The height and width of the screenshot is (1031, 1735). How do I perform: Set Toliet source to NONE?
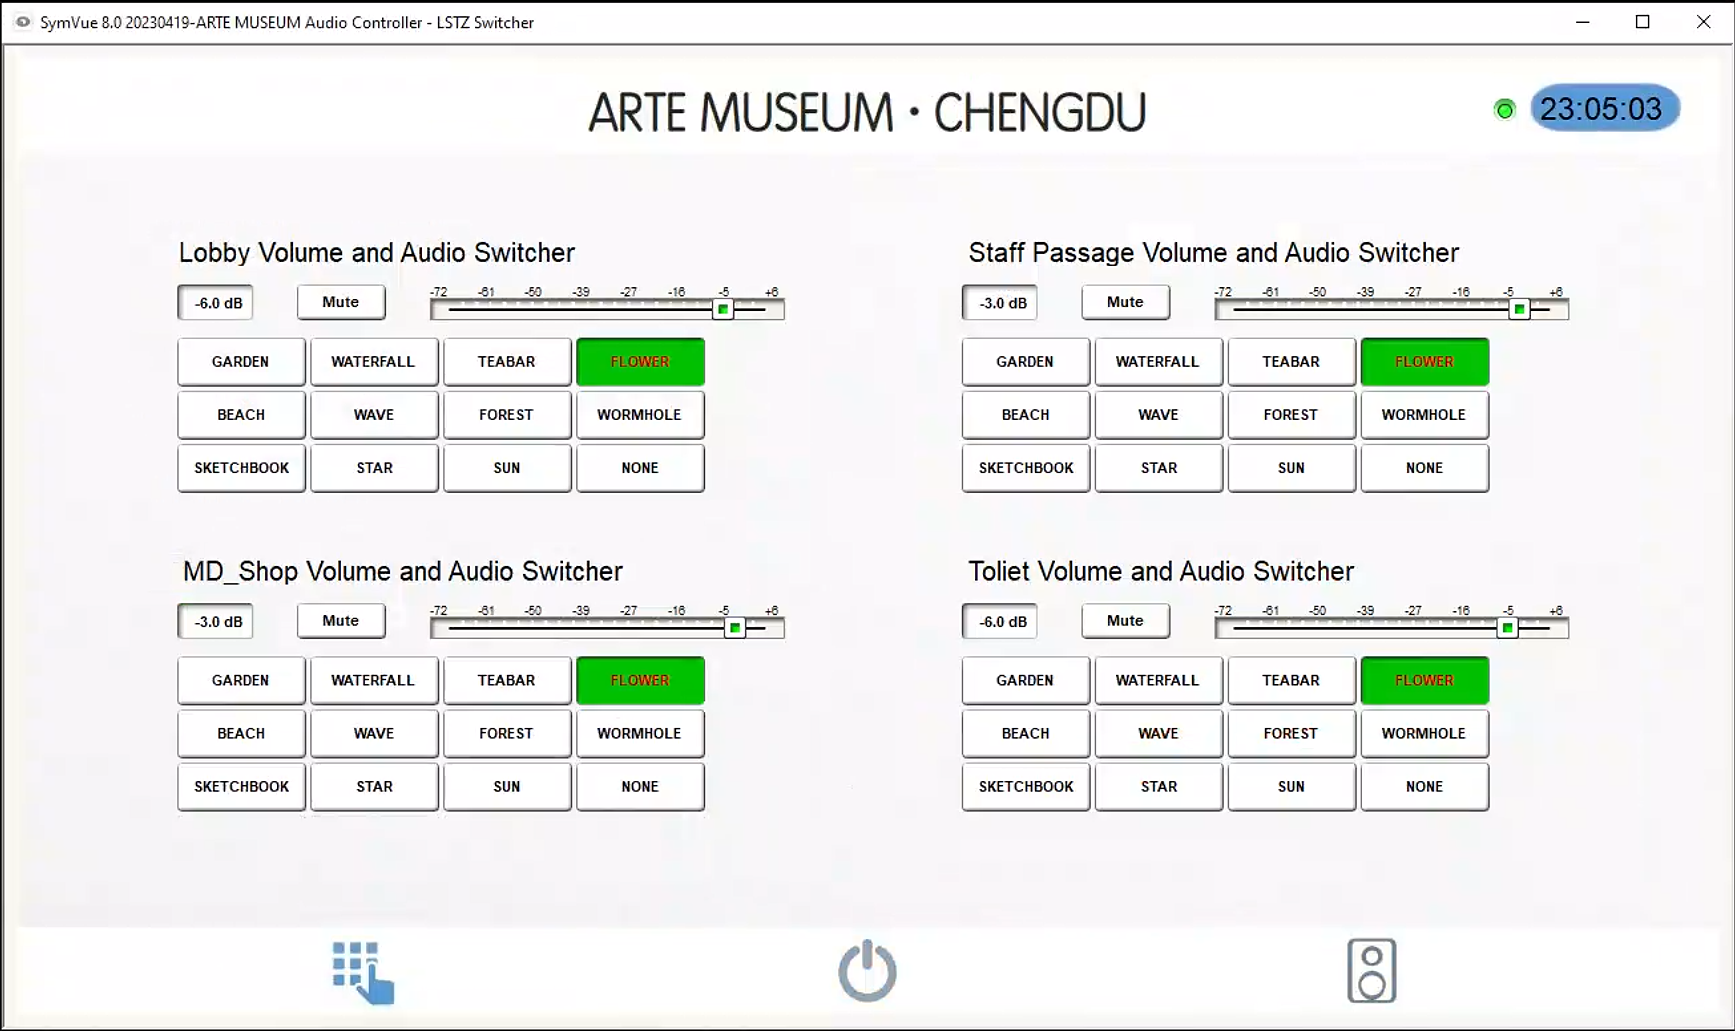(x=1424, y=787)
